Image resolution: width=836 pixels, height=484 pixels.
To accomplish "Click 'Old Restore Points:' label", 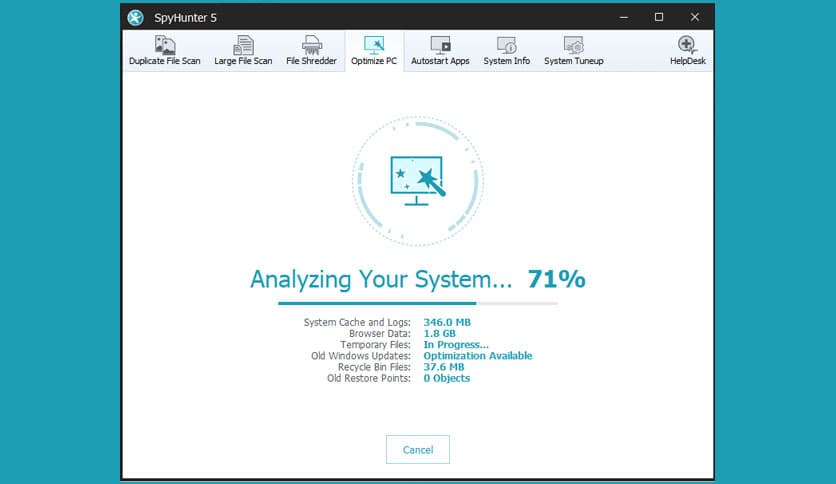I will coord(369,378).
